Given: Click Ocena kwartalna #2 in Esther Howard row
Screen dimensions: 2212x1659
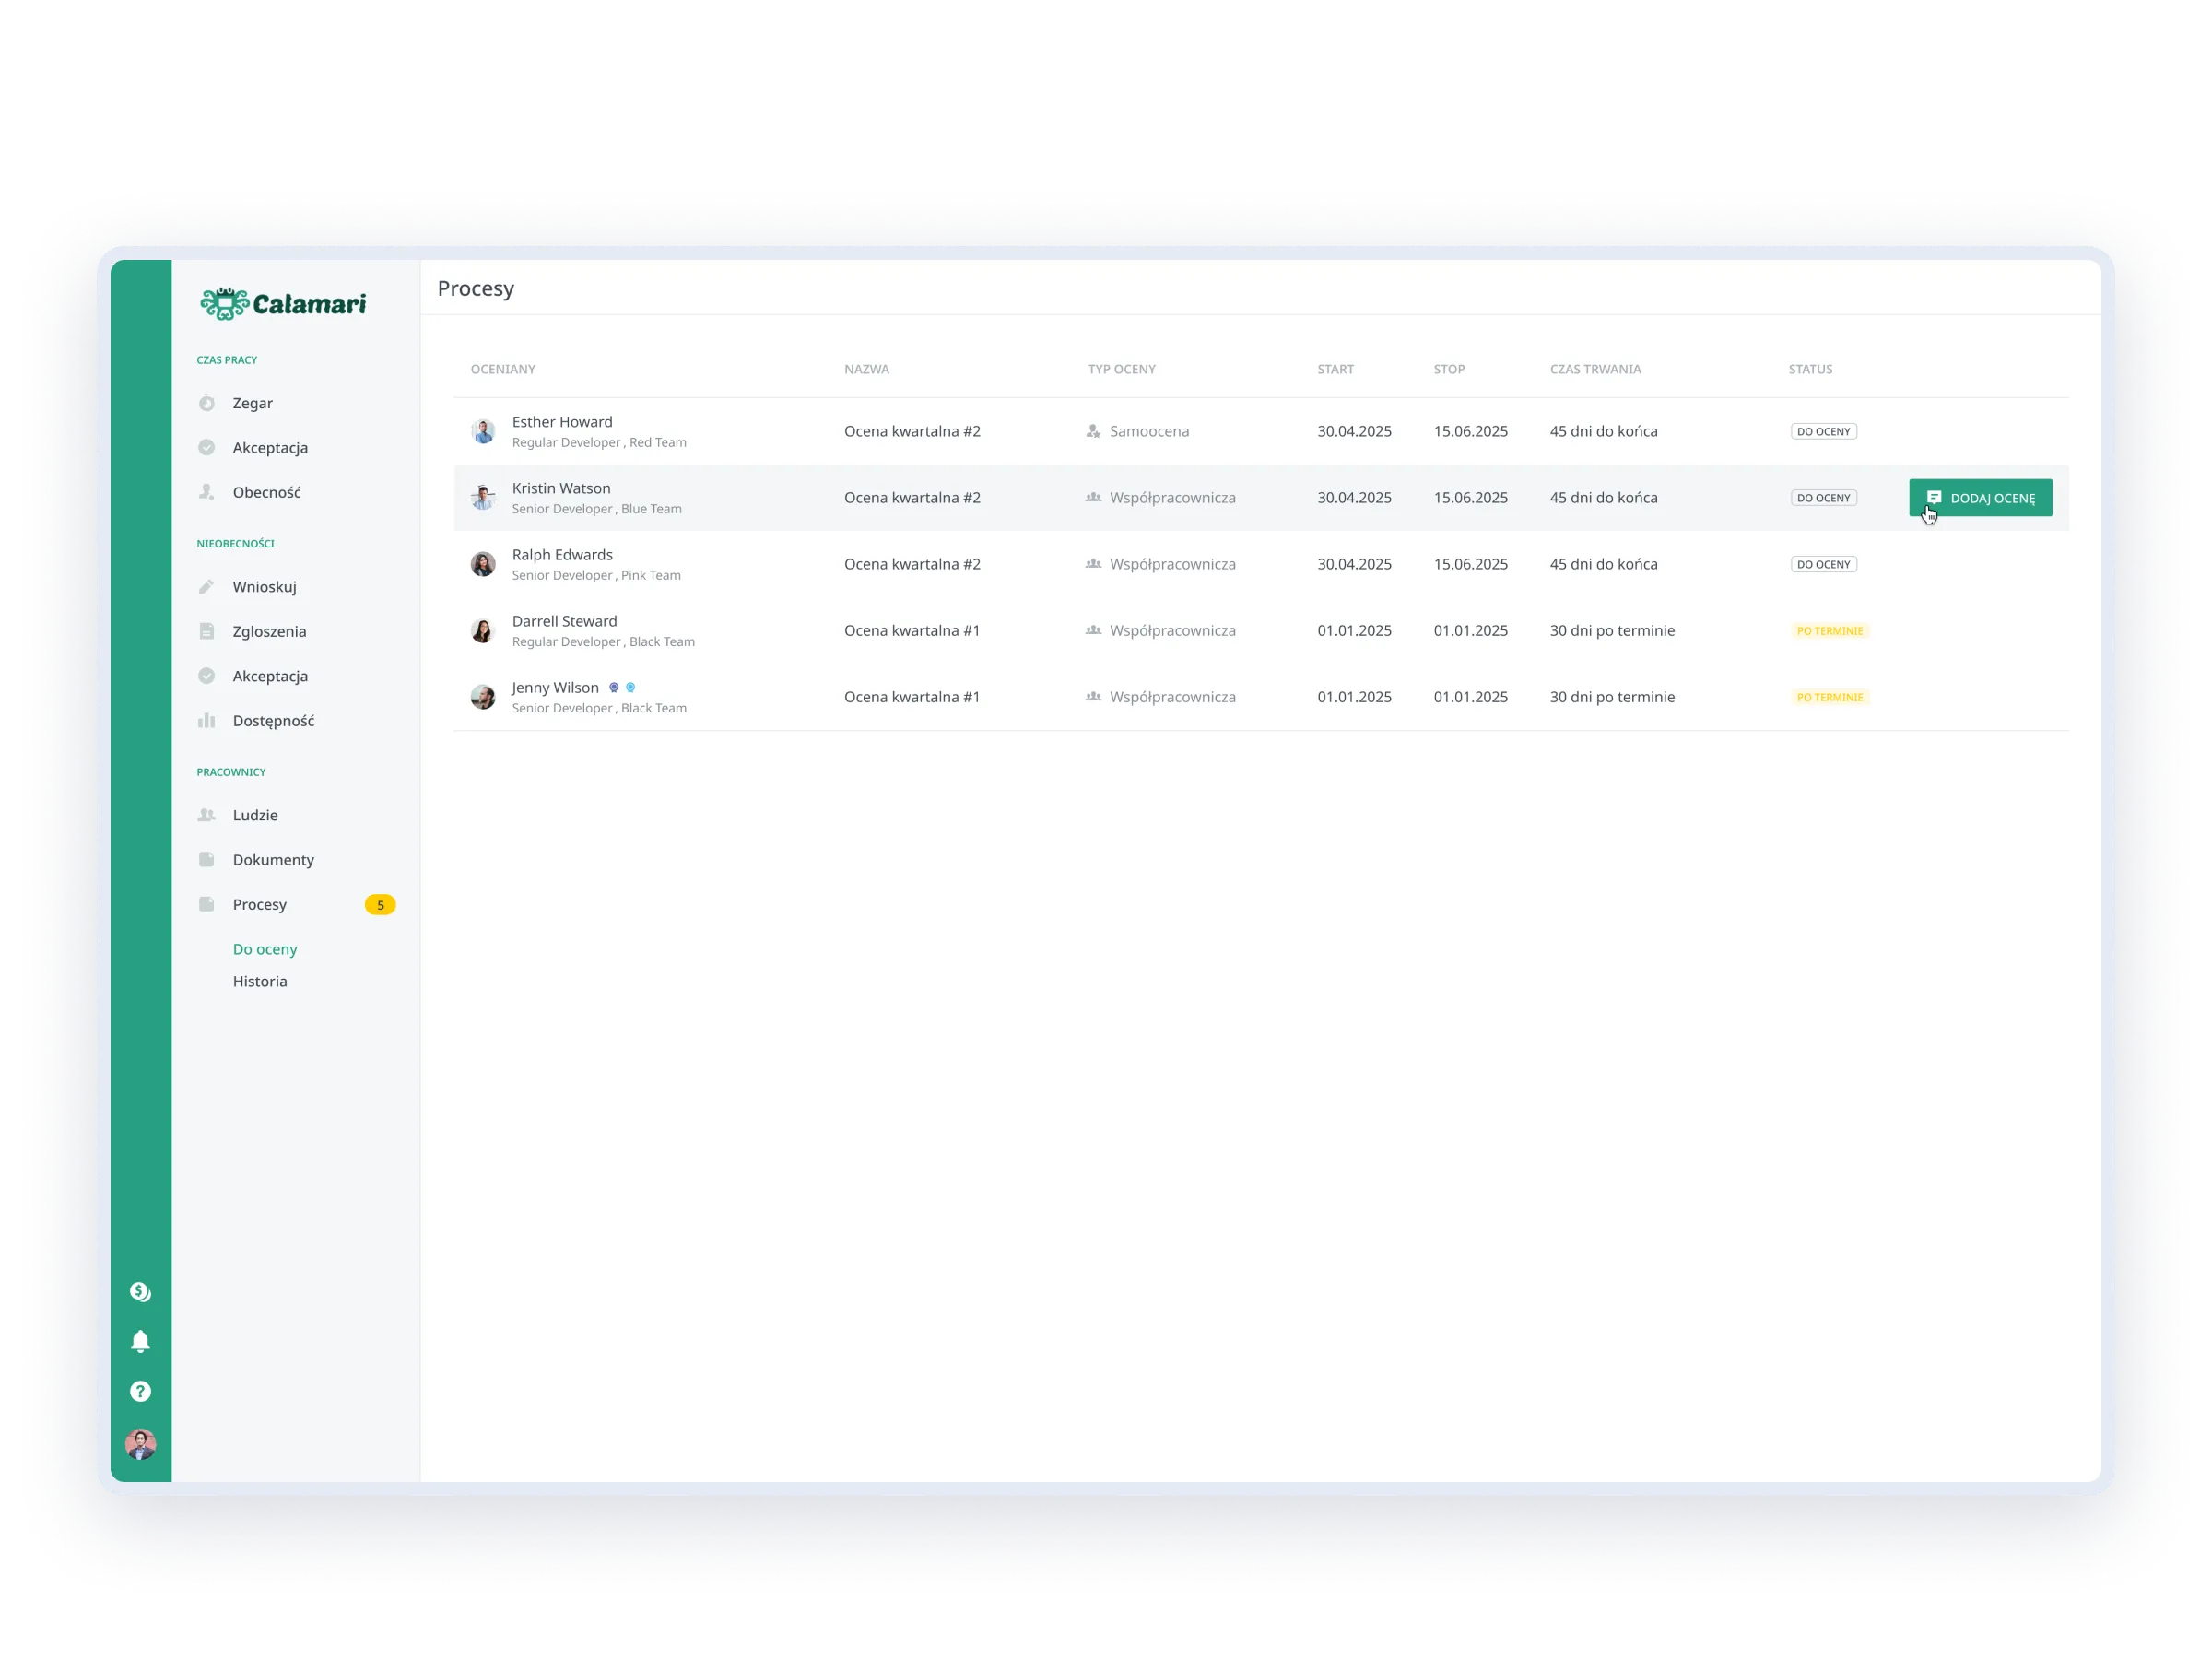Looking at the screenshot, I should click(x=911, y=431).
